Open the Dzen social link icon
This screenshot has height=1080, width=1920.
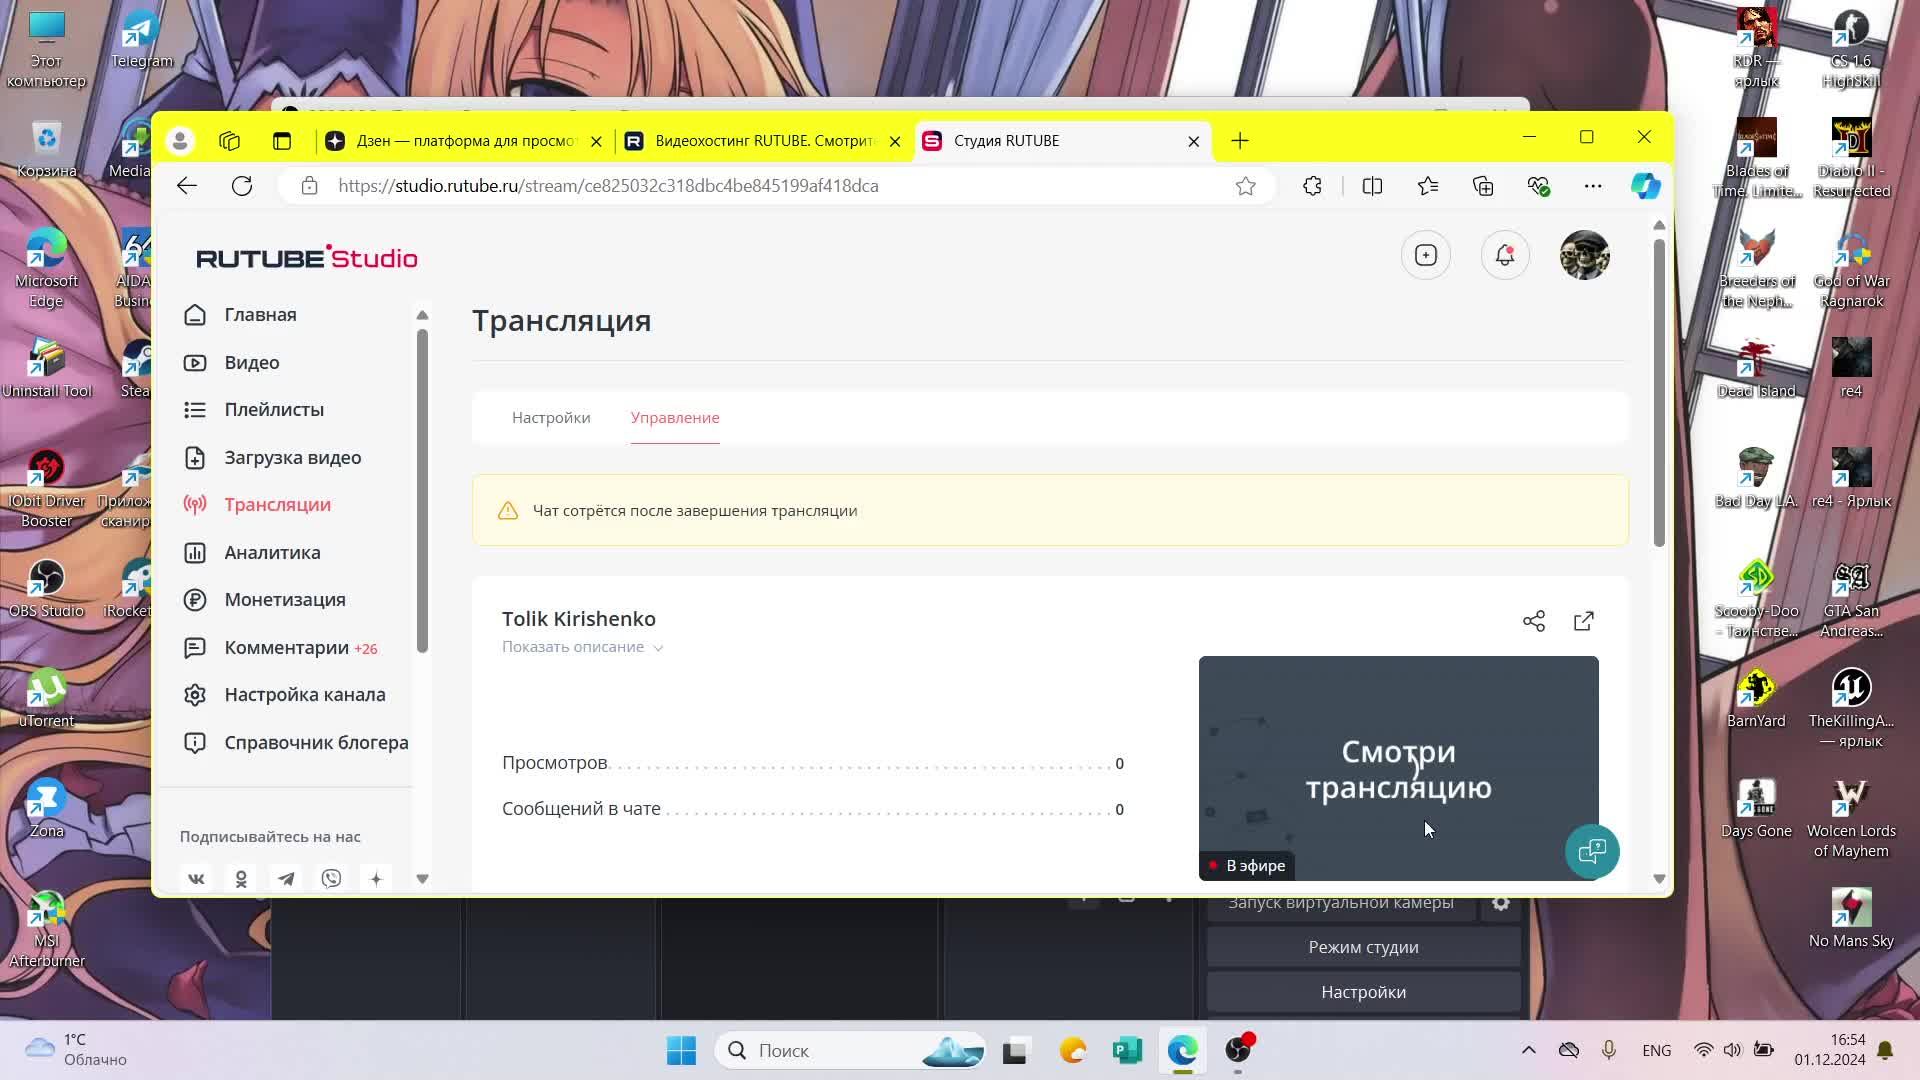click(x=376, y=879)
